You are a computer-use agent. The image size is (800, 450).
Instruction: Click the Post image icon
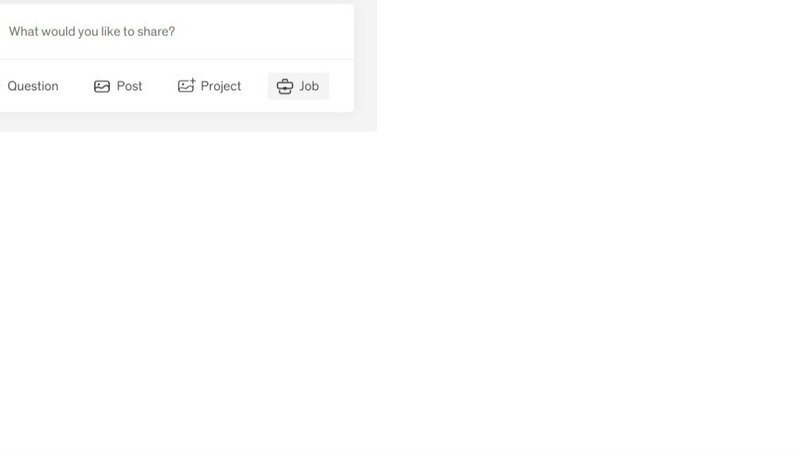pos(102,87)
